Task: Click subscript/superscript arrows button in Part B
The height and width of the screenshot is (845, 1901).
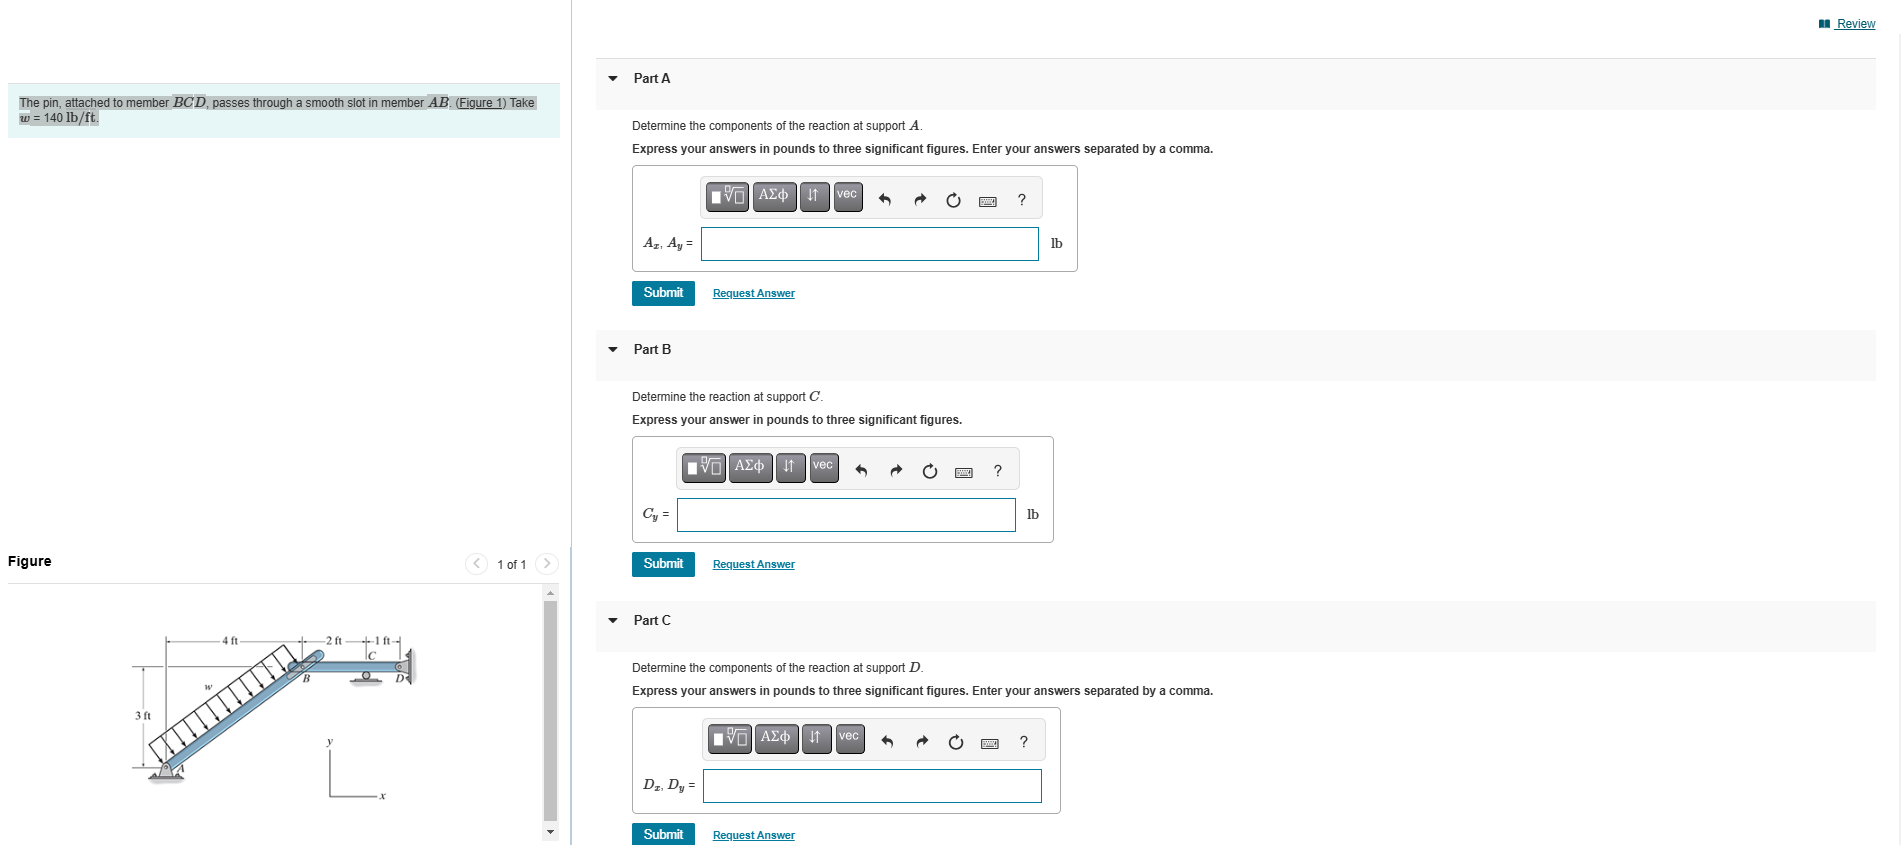Action: [x=790, y=467]
